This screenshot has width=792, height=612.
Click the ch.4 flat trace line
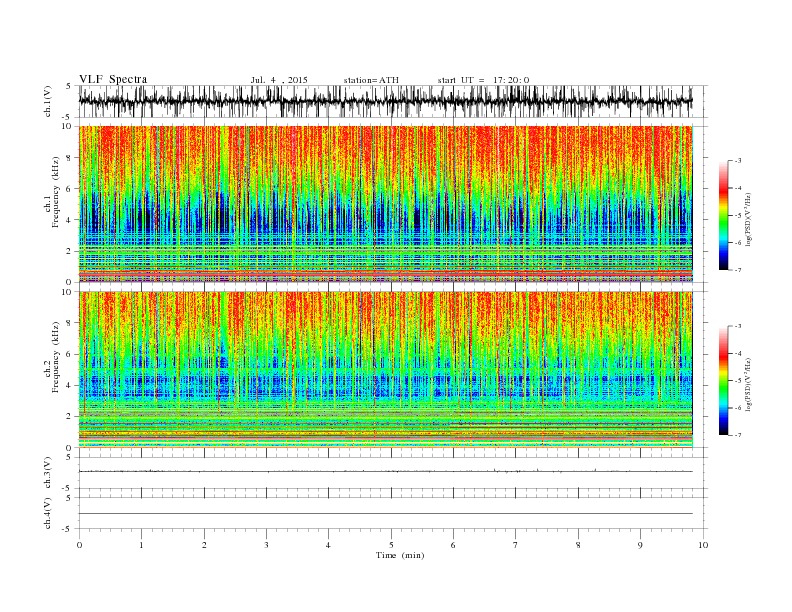[386, 514]
